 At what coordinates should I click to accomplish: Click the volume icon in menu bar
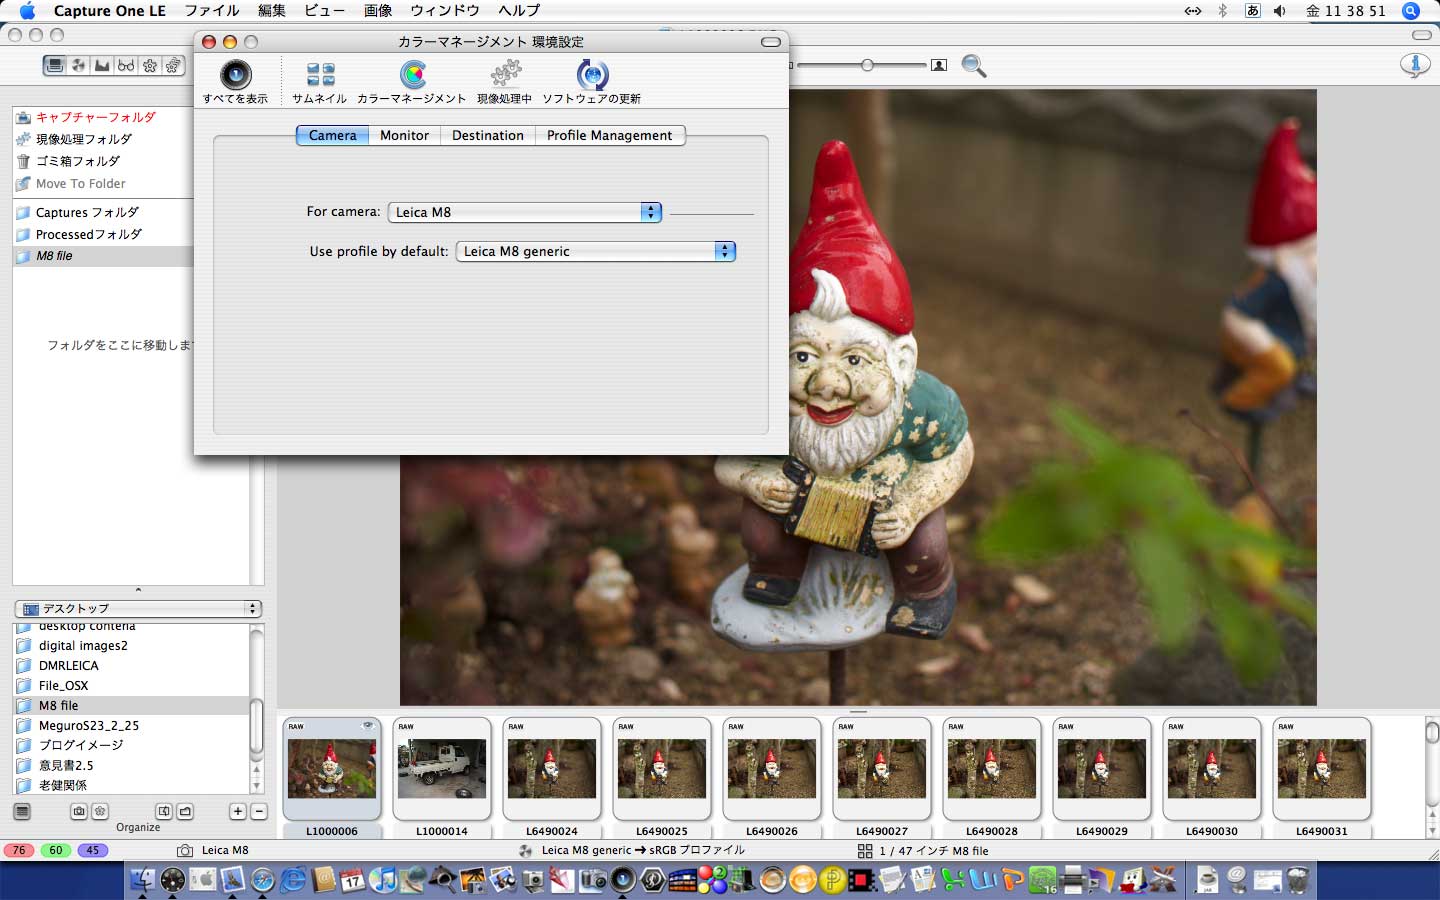pos(1280,11)
